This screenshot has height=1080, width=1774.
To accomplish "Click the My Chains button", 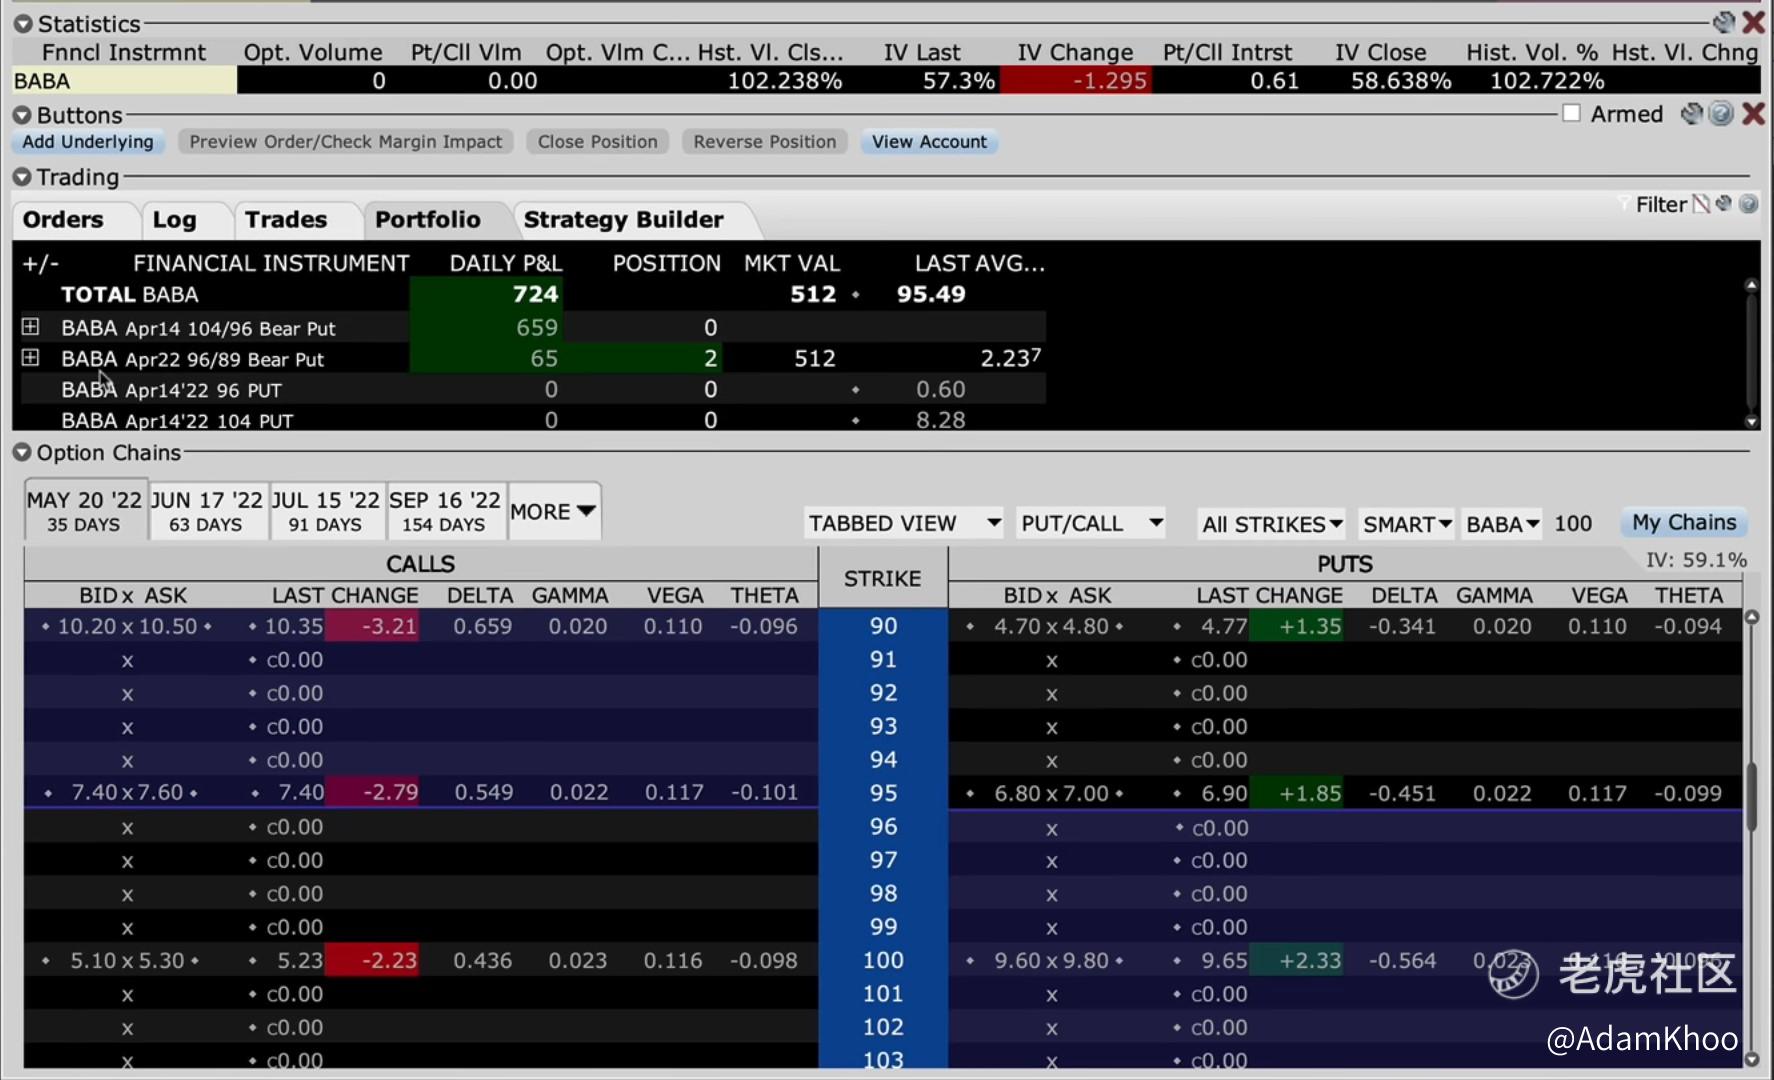I will [1684, 522].
